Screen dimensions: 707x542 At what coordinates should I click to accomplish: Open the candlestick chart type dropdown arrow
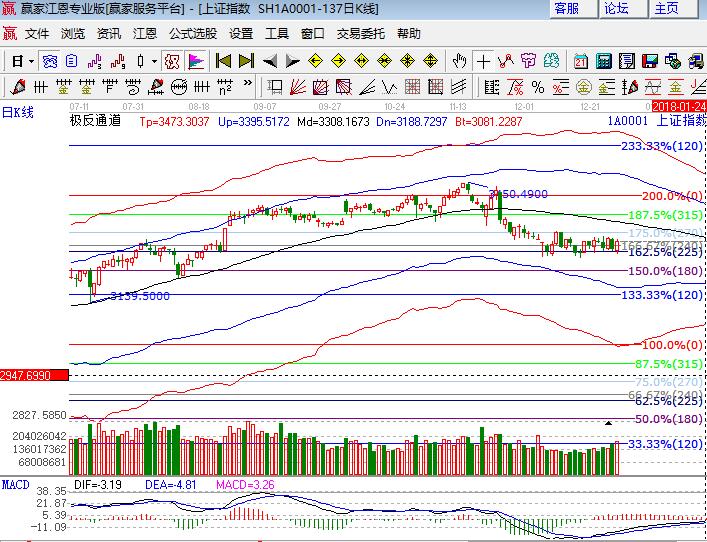(x=153, y=61)
